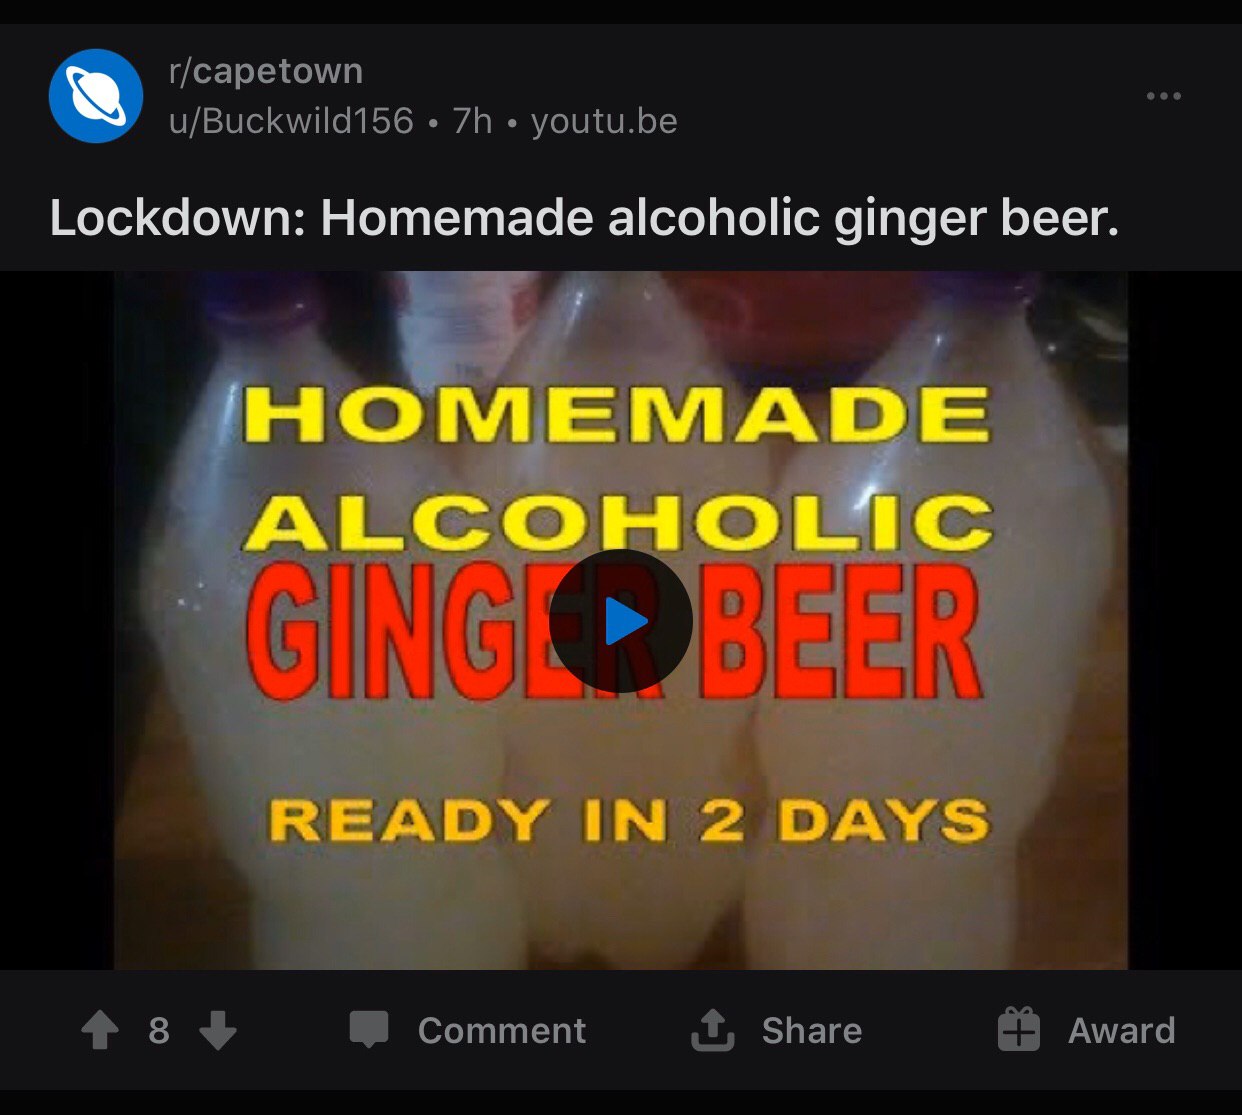Upvote the post with the up arrow
The image size is (1242, 1115).
[x=100, y=1030]
